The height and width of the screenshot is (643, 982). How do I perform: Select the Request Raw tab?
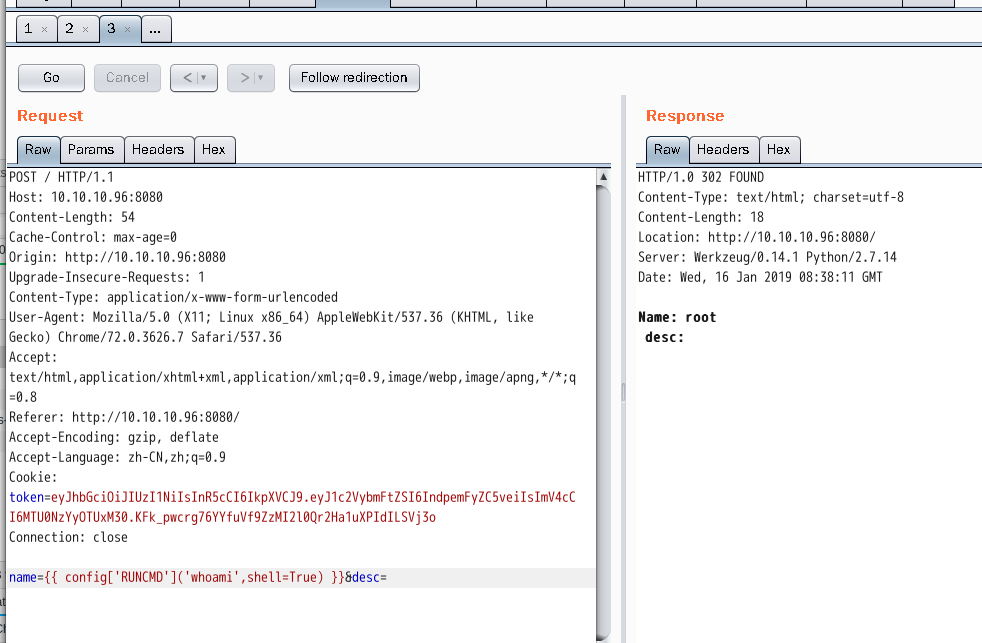(x=38, y=150)
